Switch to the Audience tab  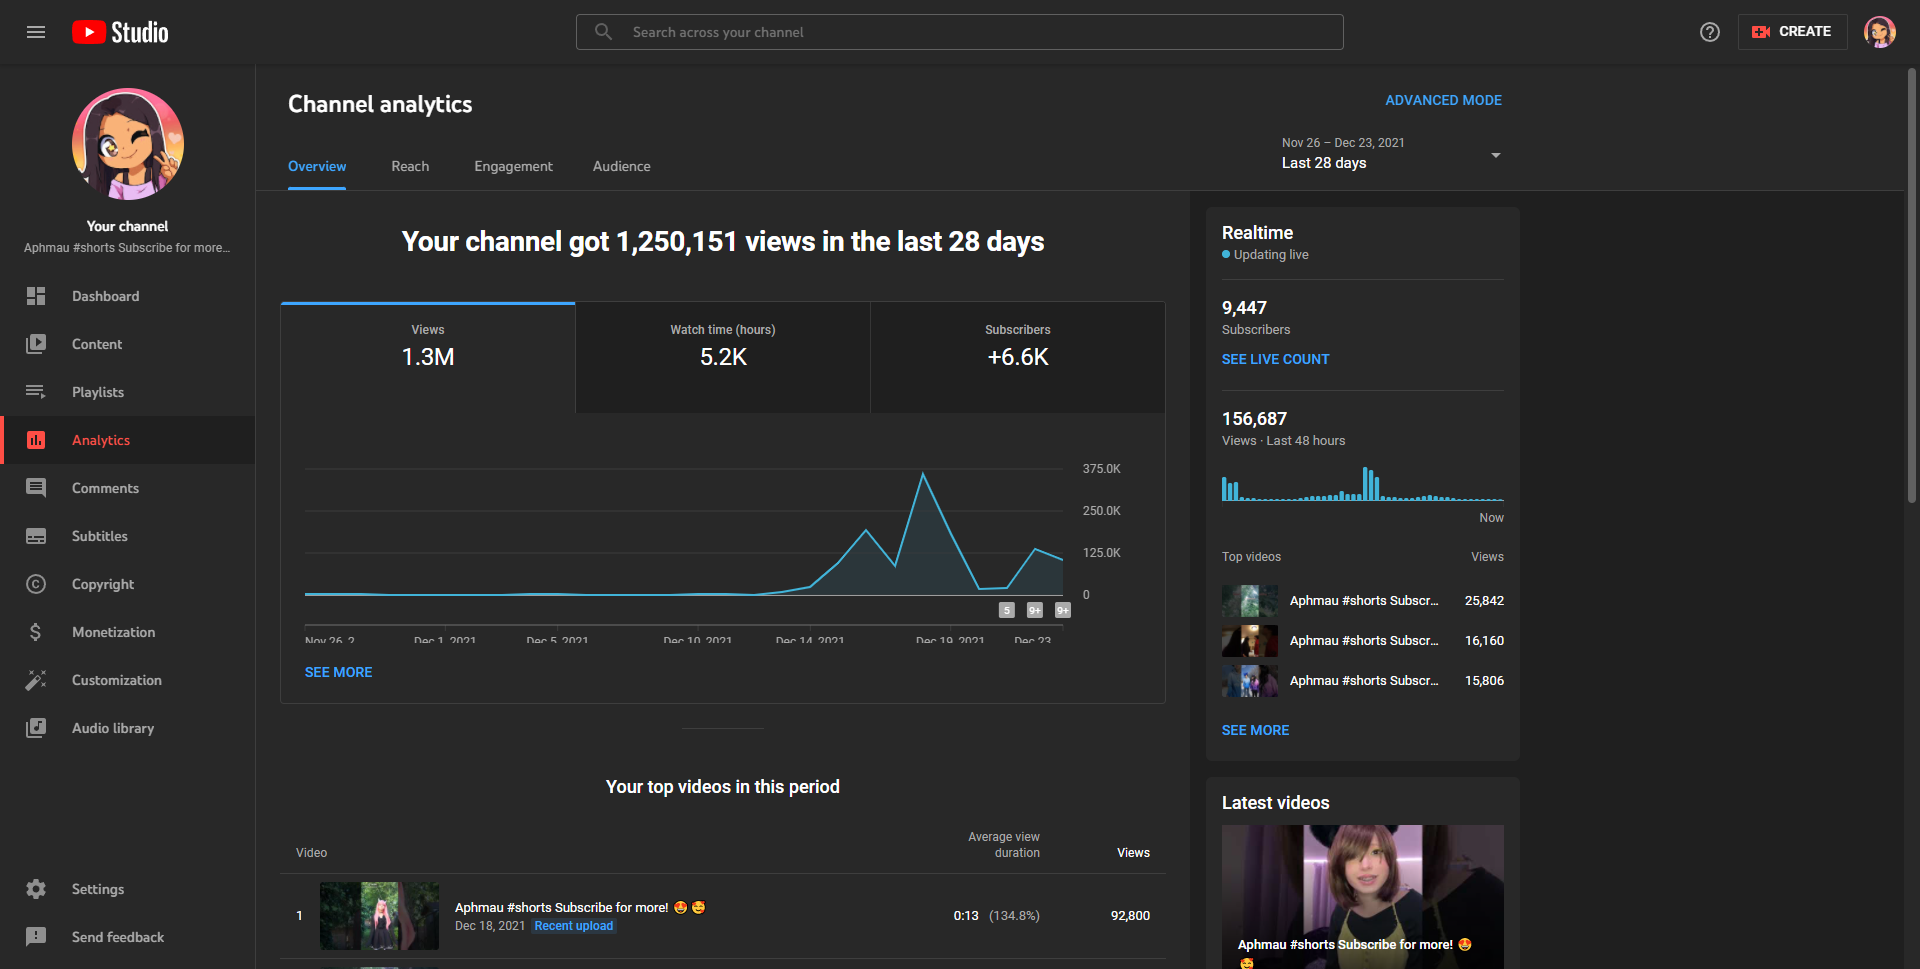622,166
